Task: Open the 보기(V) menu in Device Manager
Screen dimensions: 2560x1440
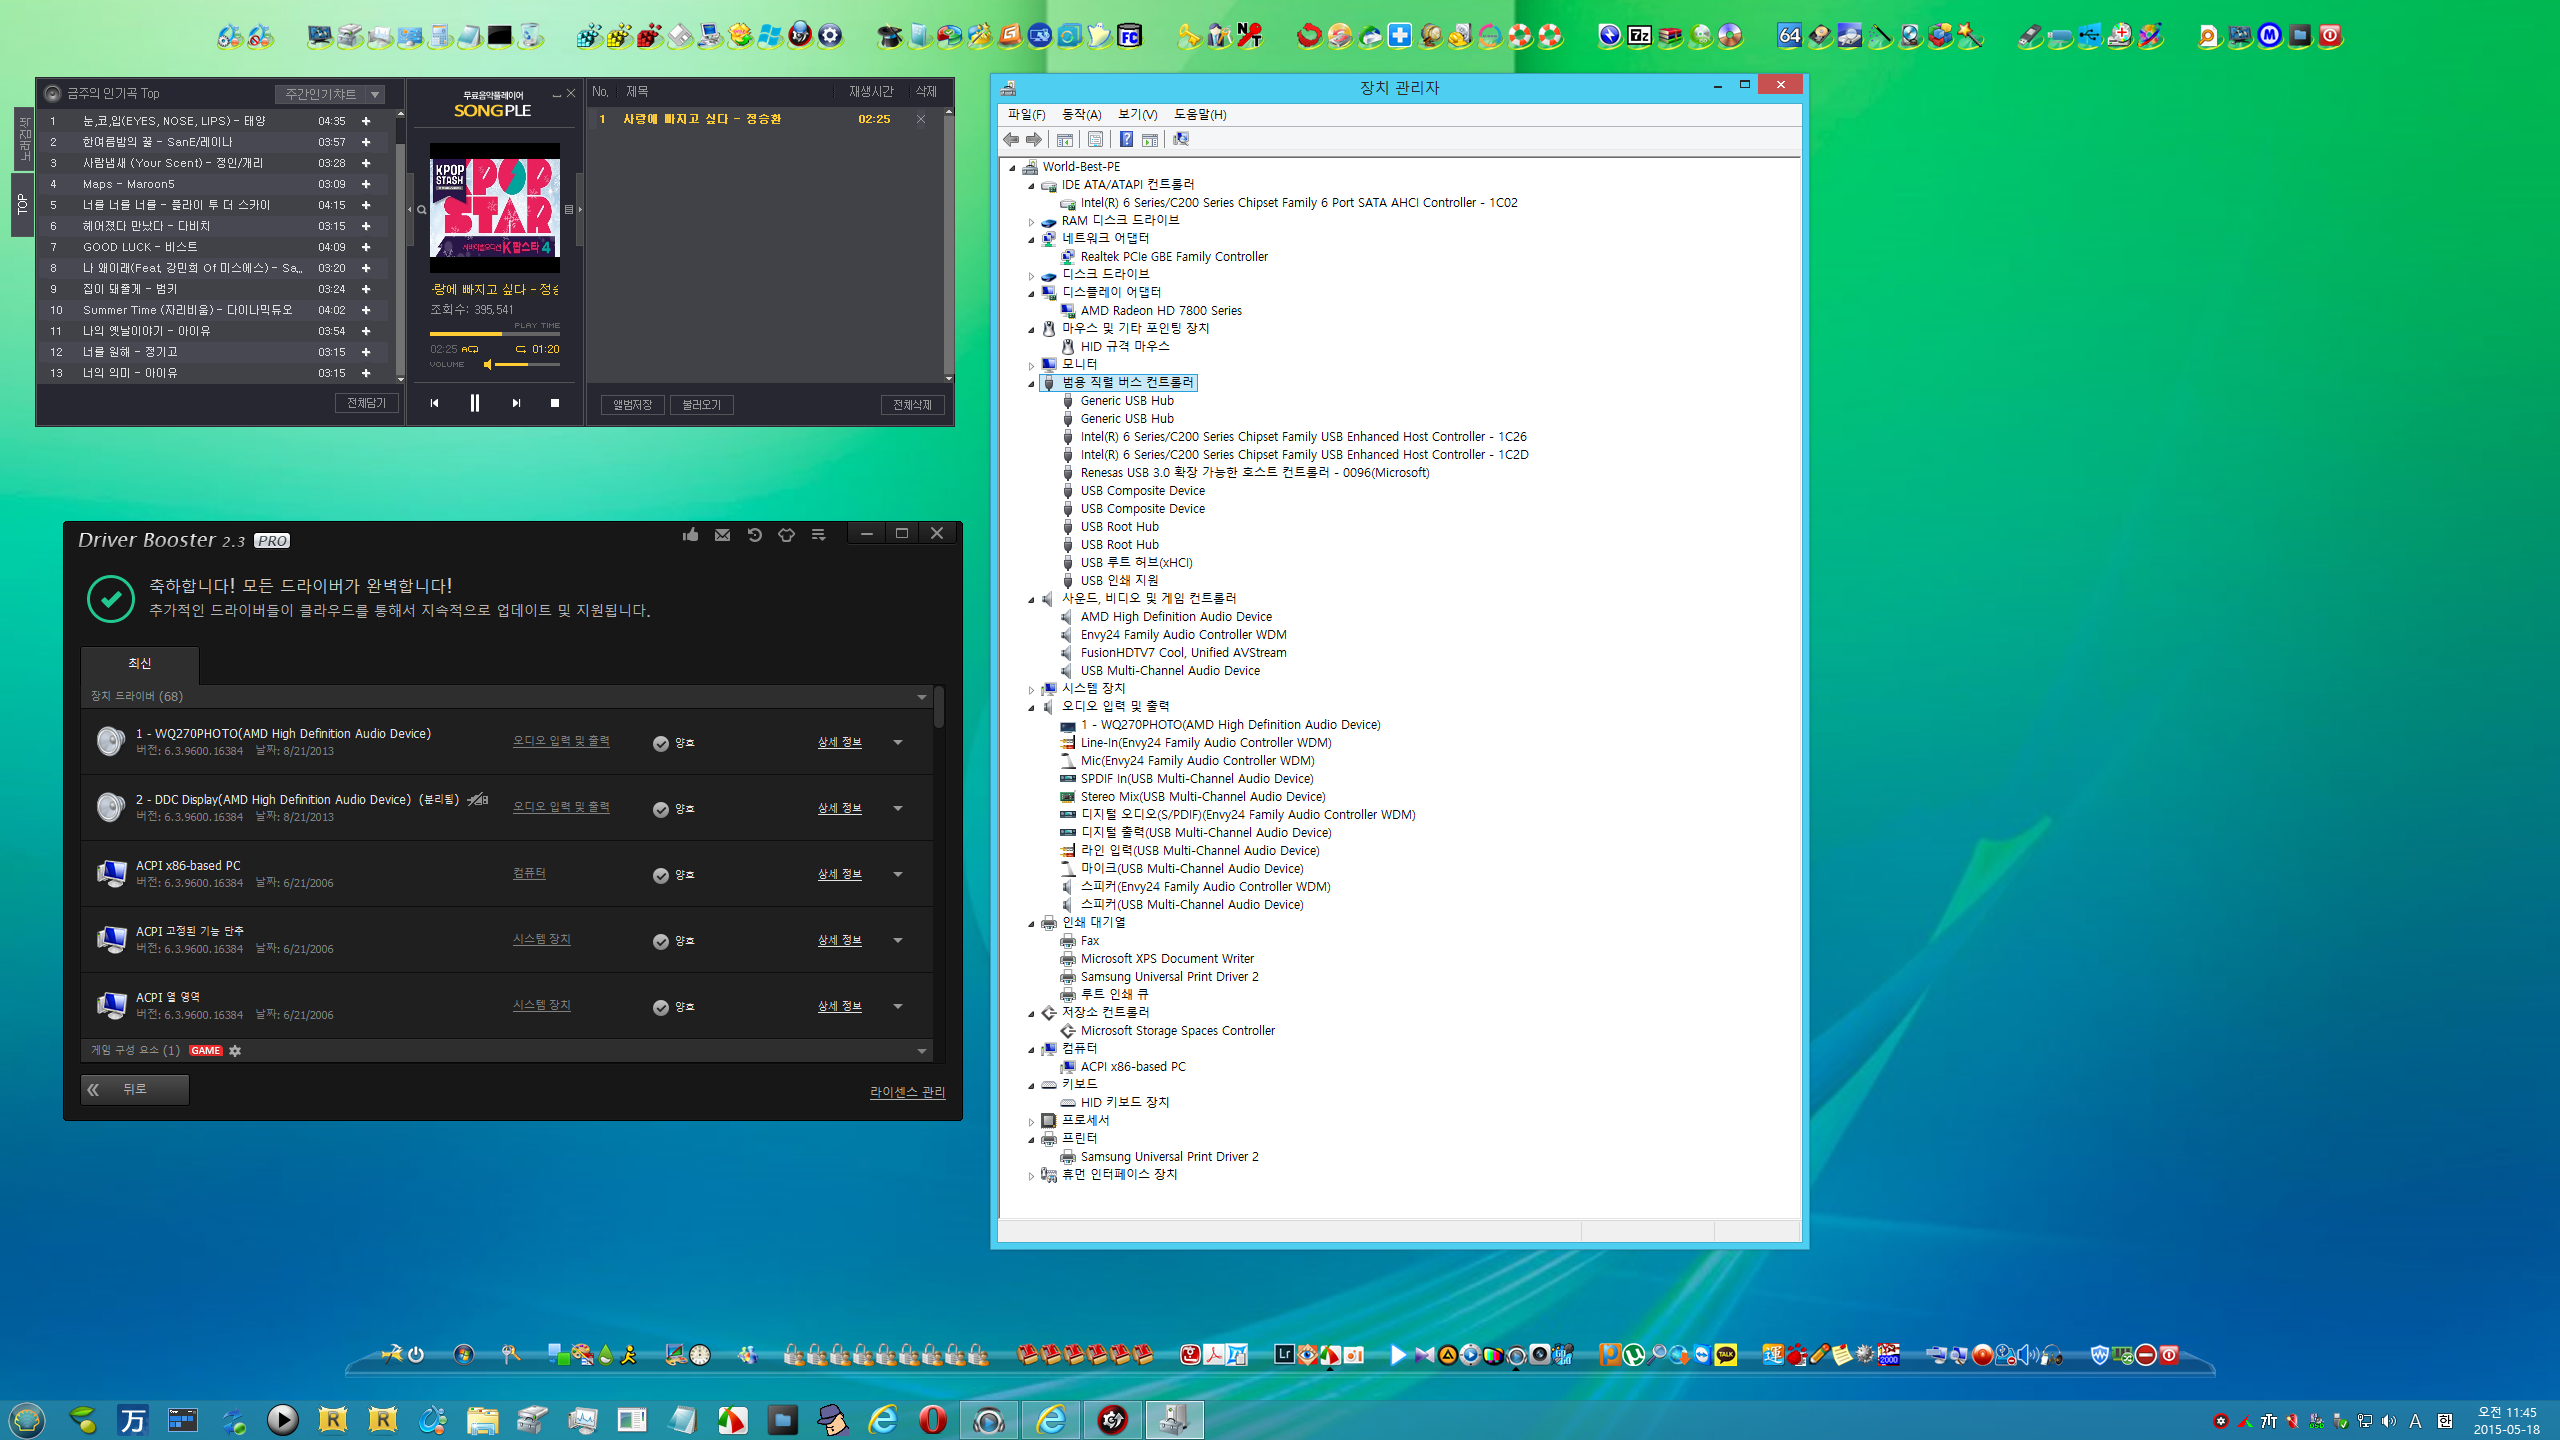Action: [x=1137, y=115]
